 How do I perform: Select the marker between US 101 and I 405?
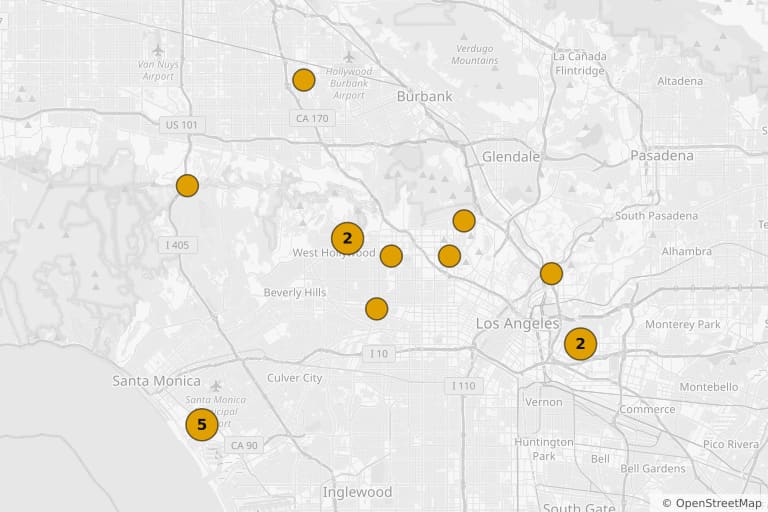pyautogui.click(x=187, y=186)
